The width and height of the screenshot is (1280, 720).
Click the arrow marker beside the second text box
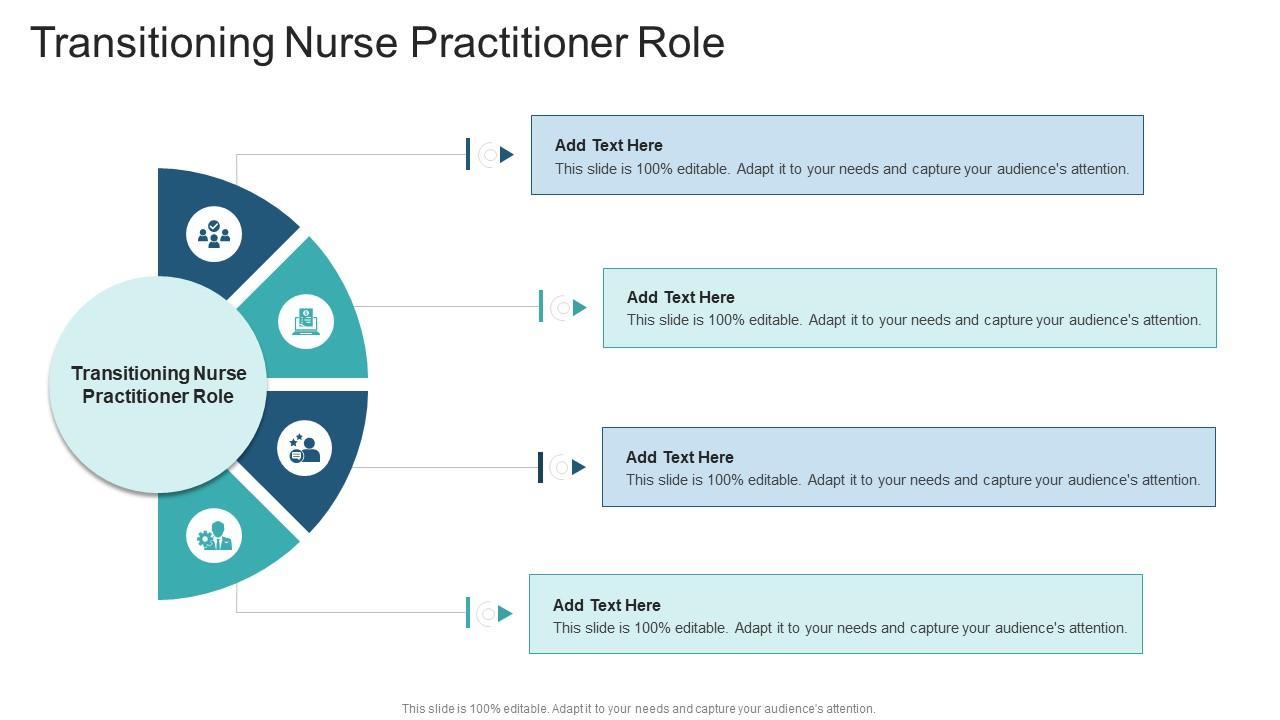click(579, 308)
